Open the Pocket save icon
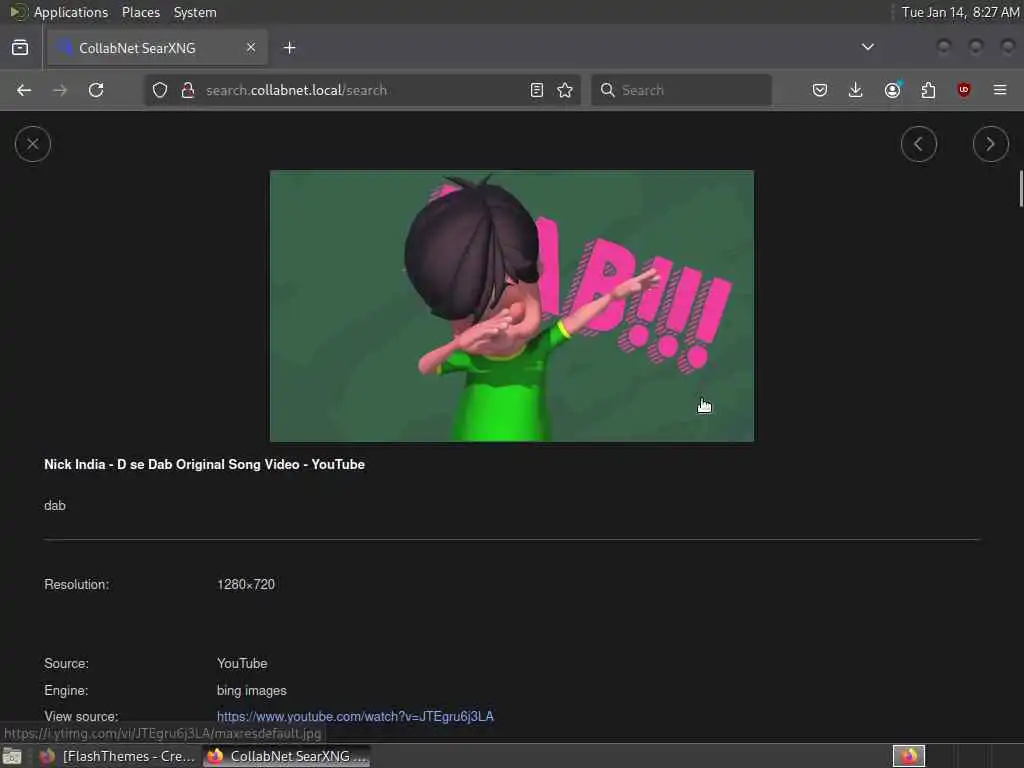 [820, 90]
